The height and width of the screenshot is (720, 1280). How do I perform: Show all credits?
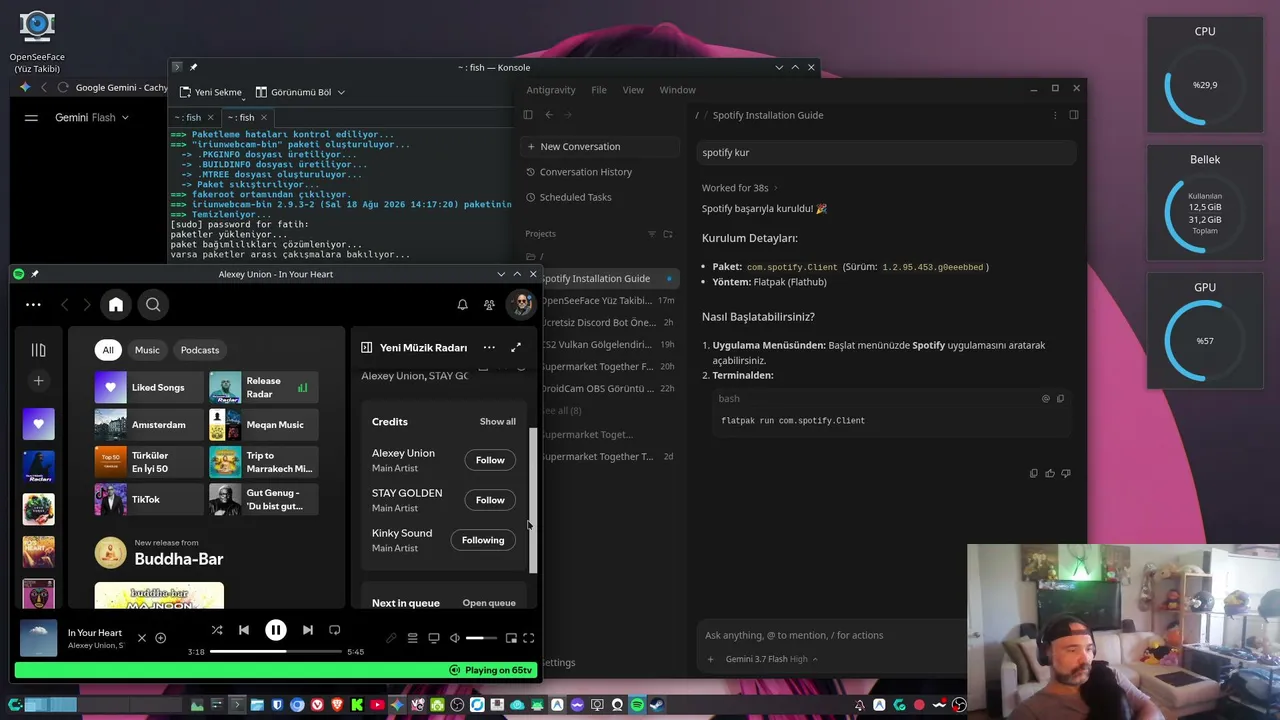(498, 422)
